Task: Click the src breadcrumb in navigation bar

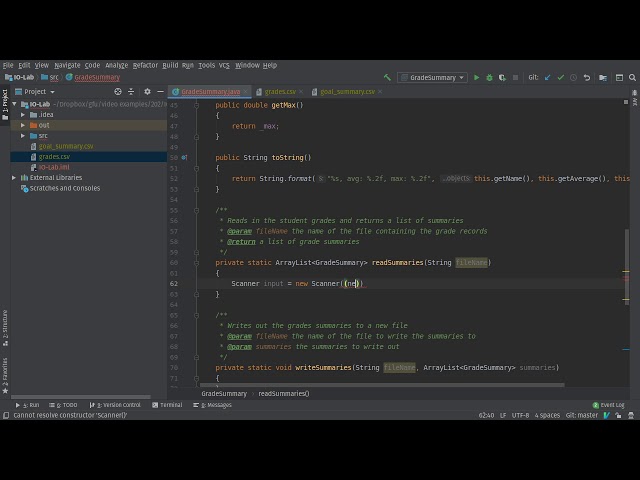Action: tap(53, 77)
